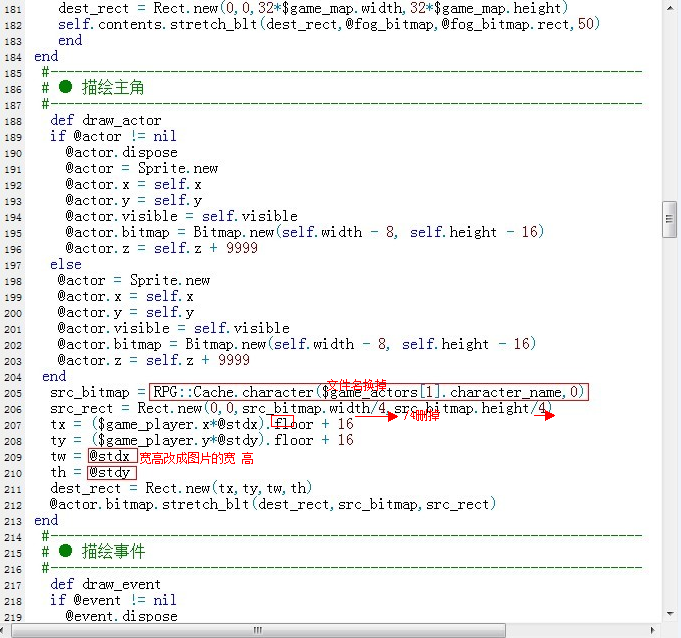
Task: Click '@event.dispose' on line 219
Action: [122, 616]
